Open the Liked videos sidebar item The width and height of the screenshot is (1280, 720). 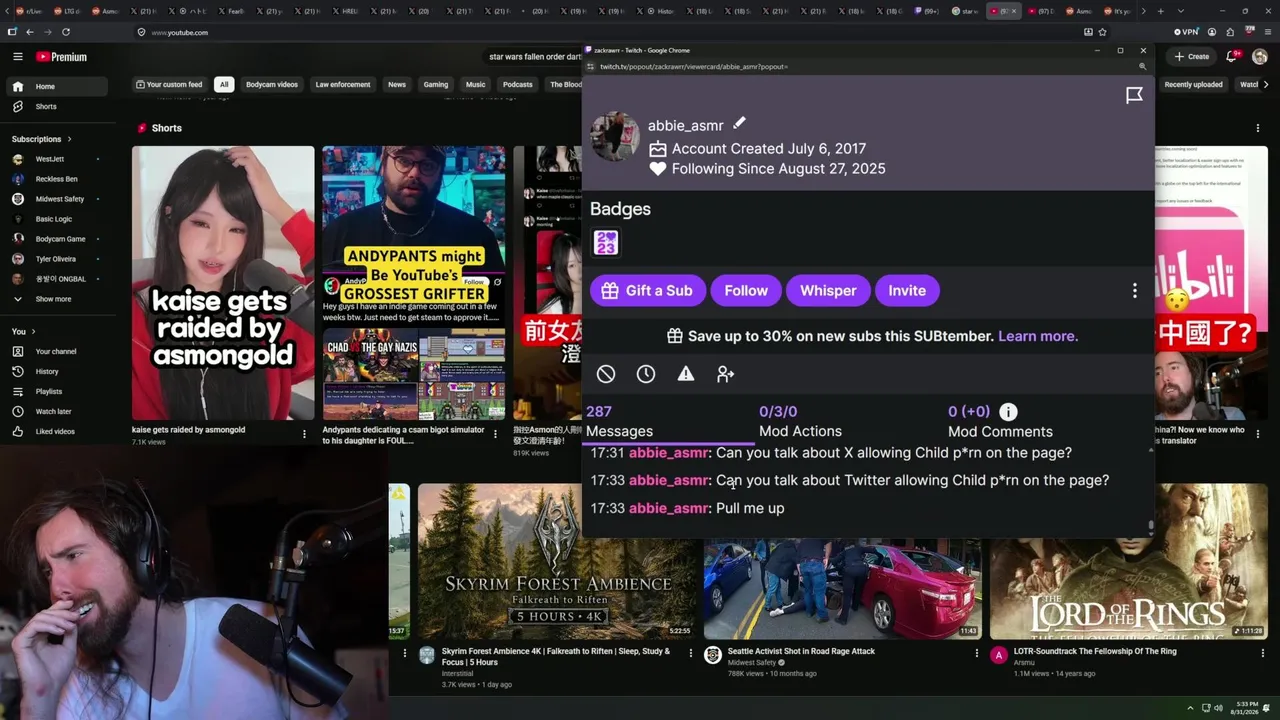click(x=59, y=432)
